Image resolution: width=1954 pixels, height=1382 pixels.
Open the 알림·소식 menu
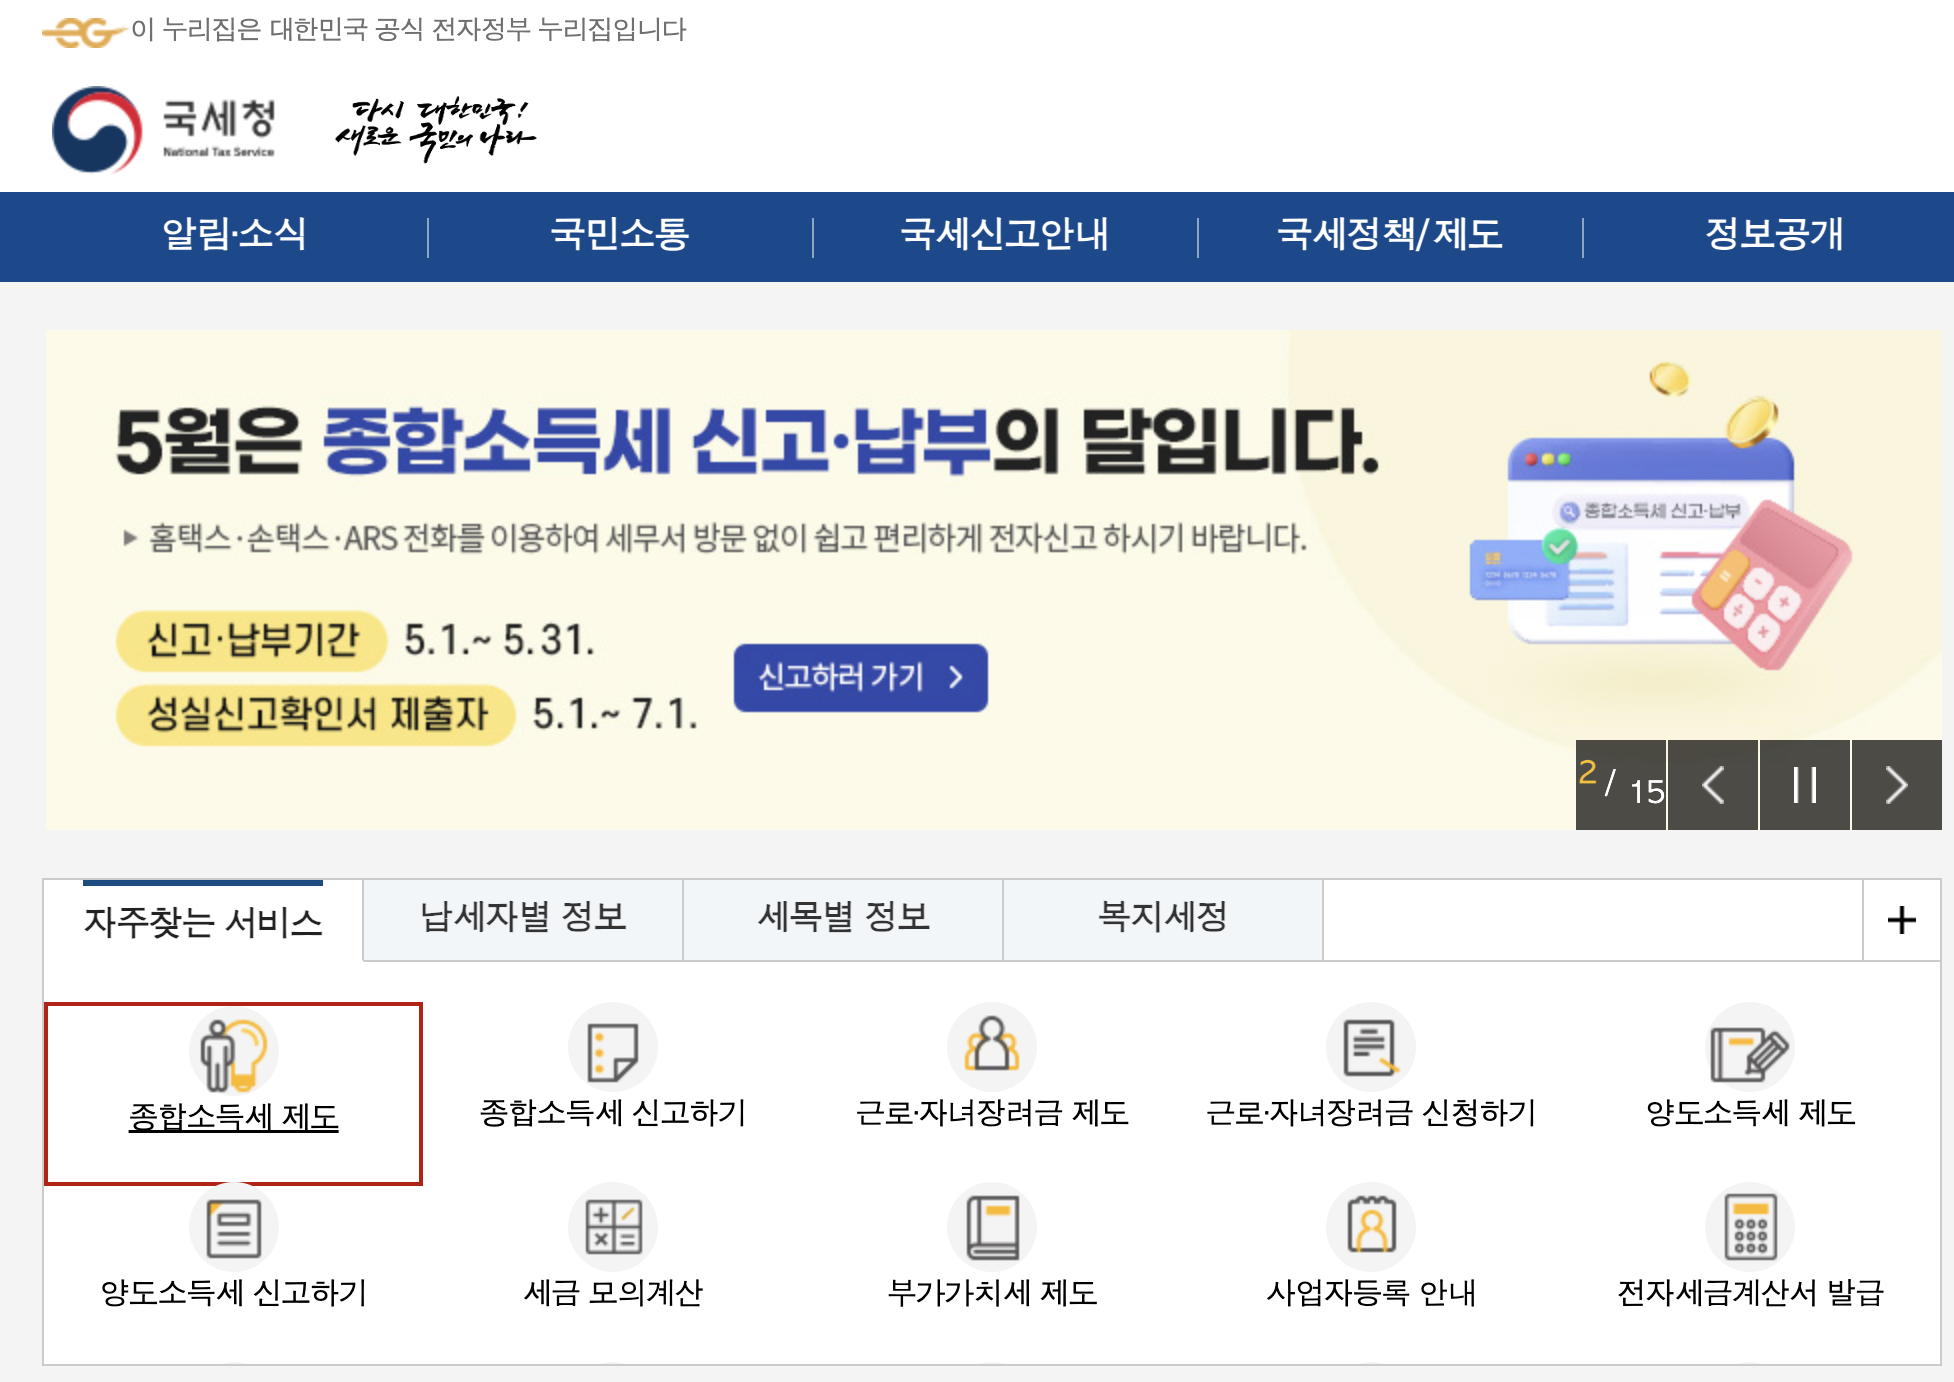click(234, 235)
